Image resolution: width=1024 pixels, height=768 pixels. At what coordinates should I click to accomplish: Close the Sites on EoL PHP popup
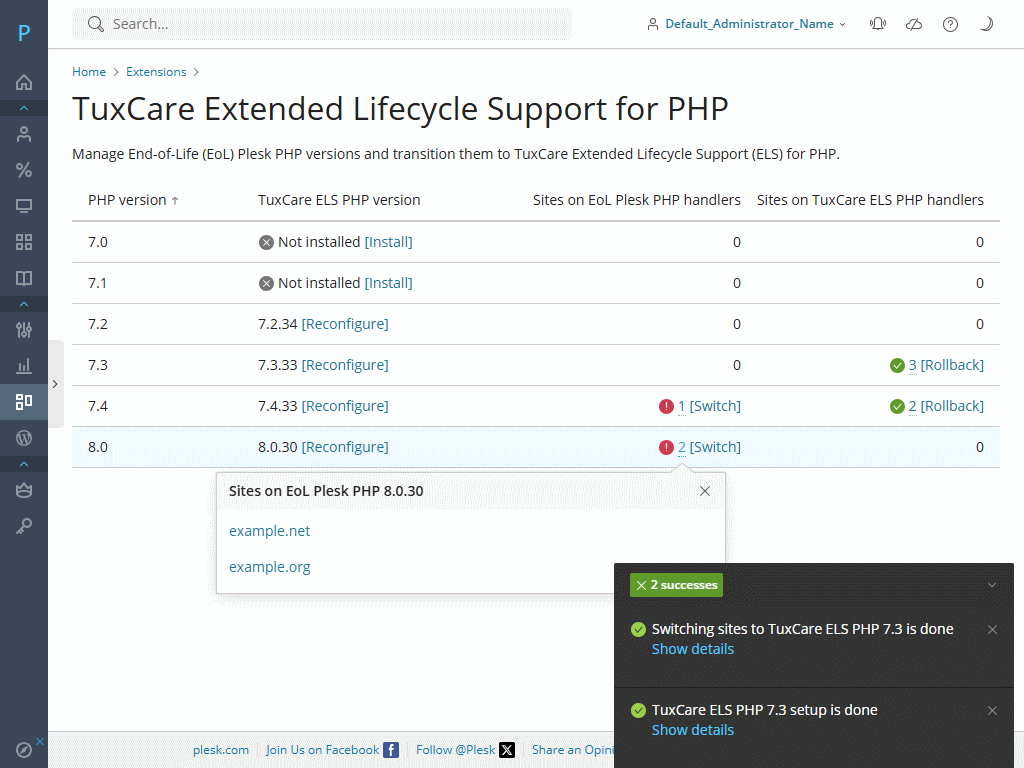coord(705,491)
